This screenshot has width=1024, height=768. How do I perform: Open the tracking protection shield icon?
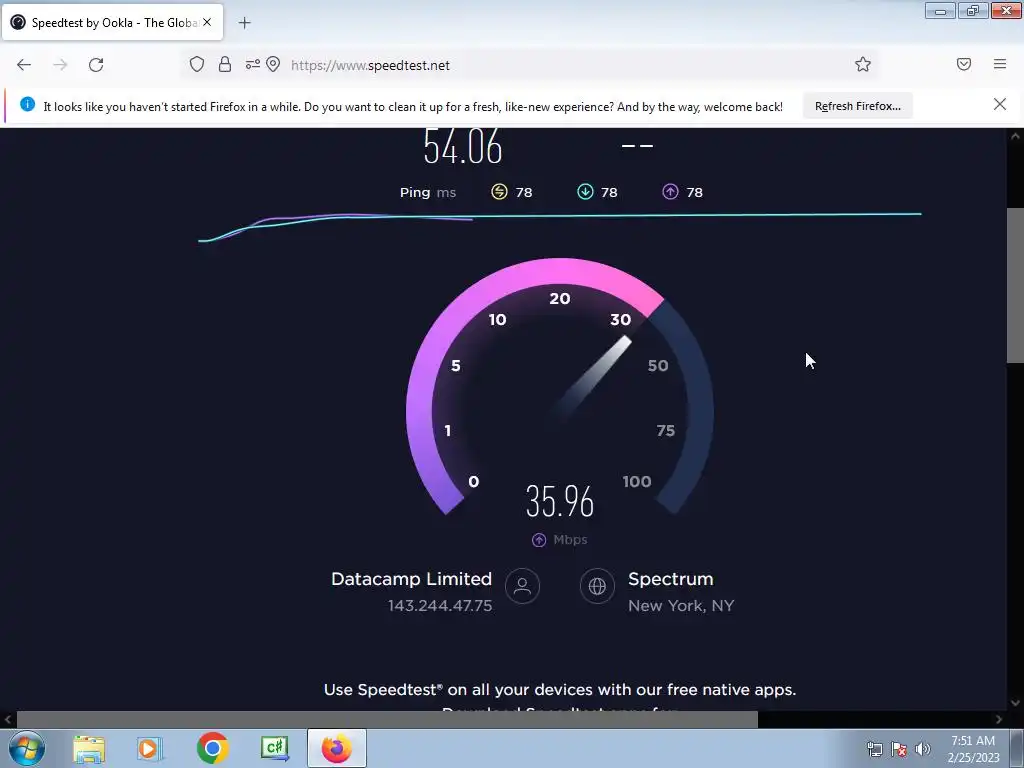(x=197, y=64)
